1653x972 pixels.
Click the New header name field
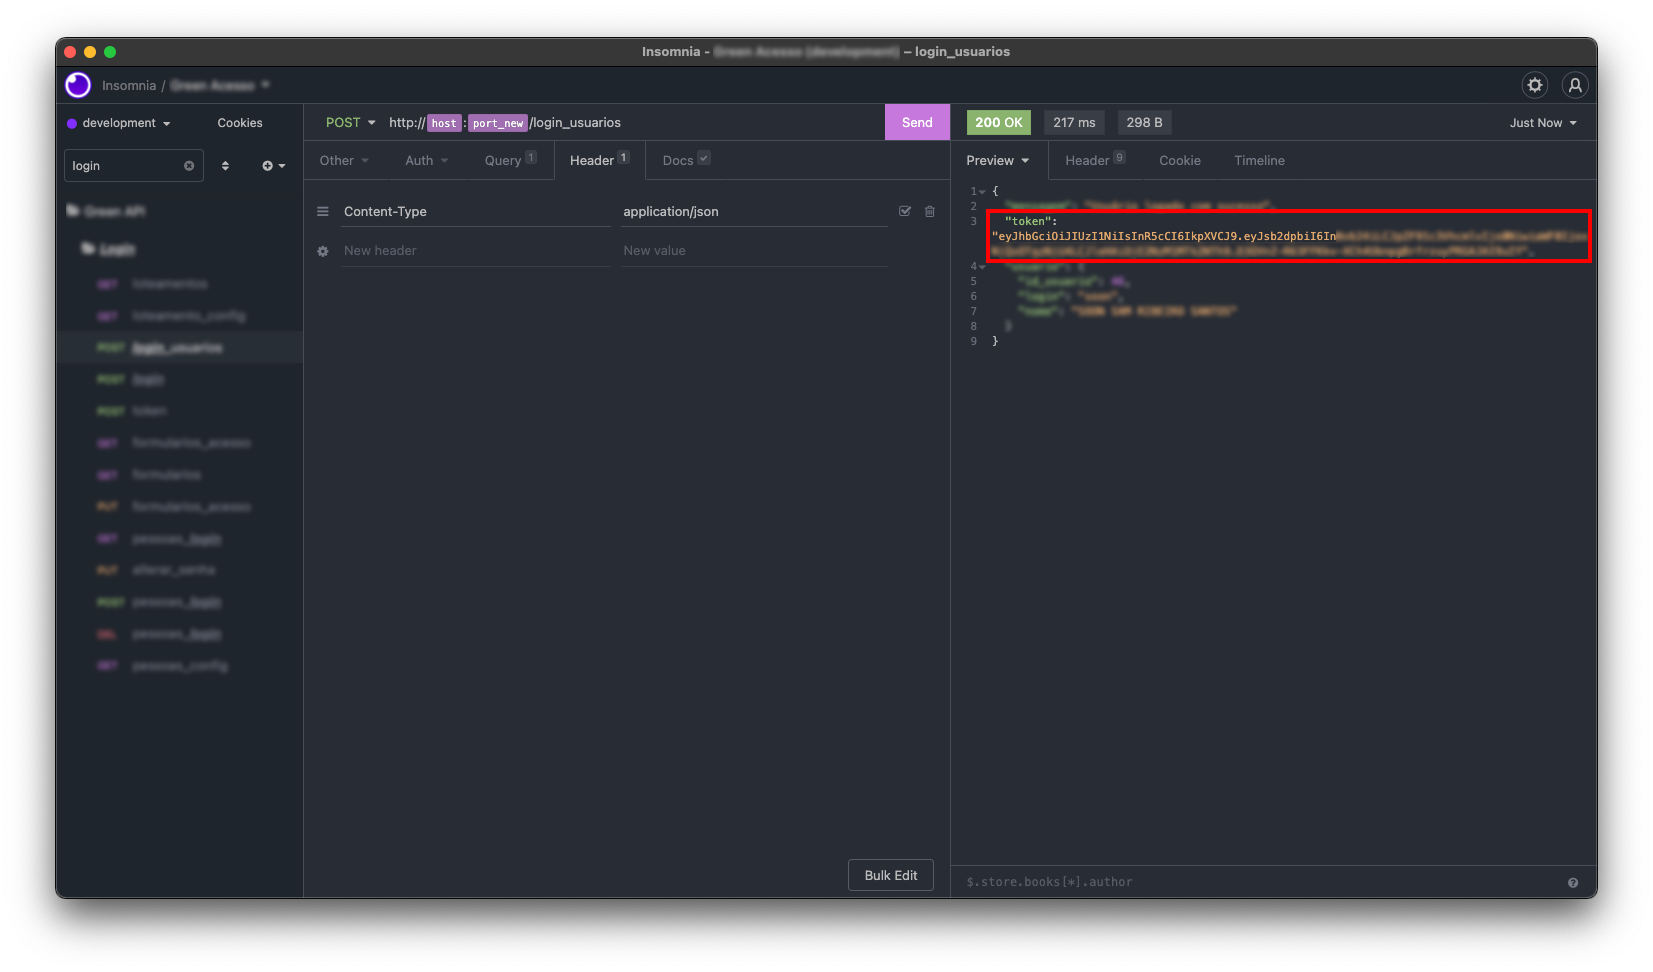coord(475,251)
